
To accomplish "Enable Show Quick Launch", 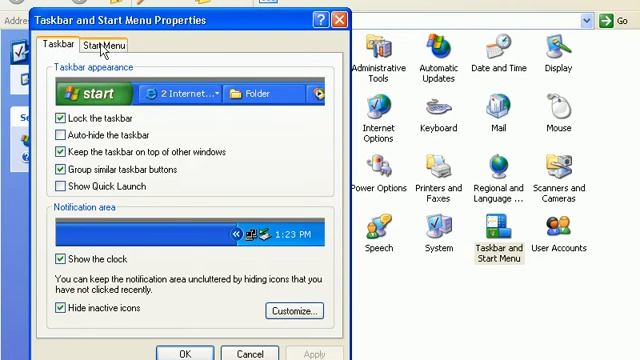I will click(60, 186).
